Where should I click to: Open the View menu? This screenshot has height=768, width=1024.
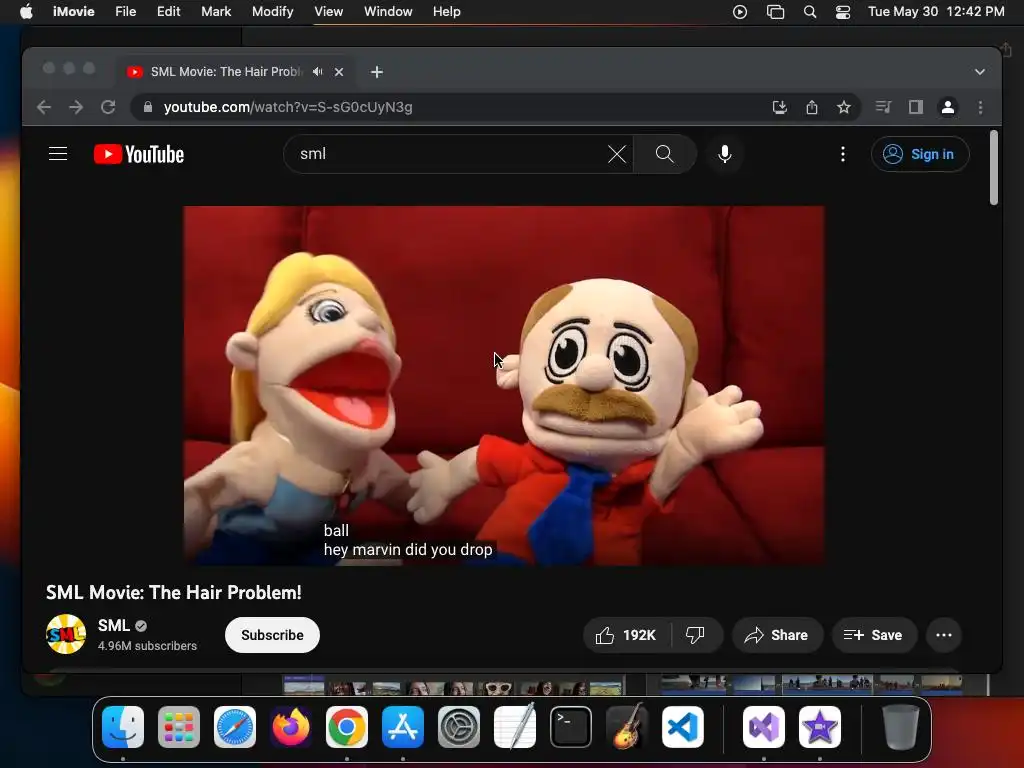[328, 12]
